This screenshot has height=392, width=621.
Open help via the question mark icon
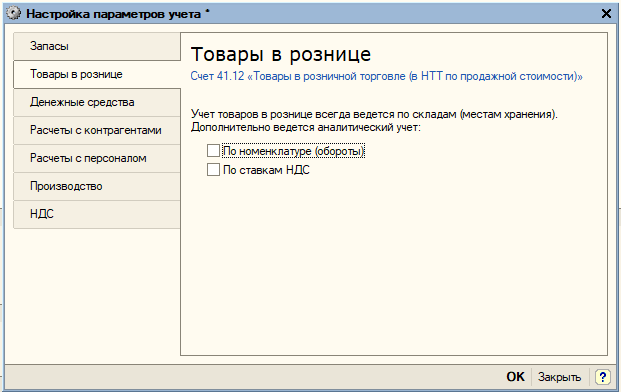click(x=602, y=377)
